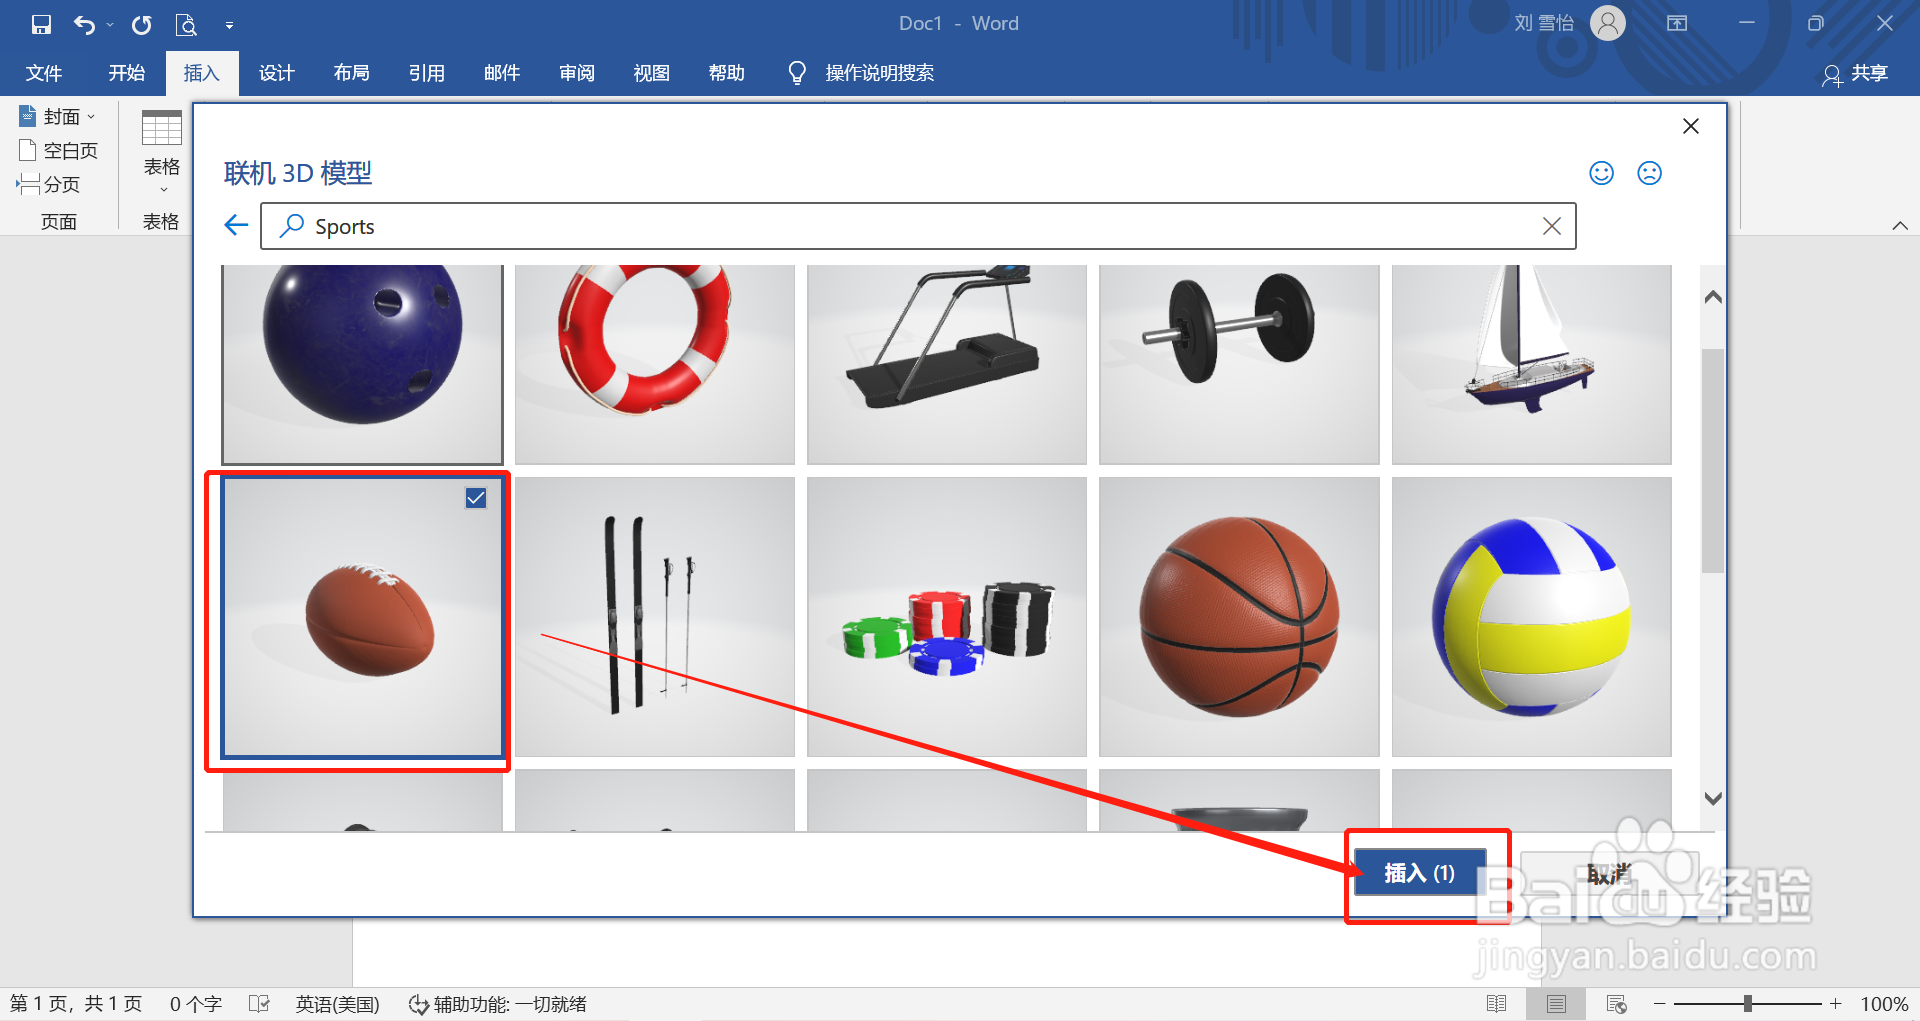
Task: Click the 取消 cancel button
Action: pos(1608,872)
